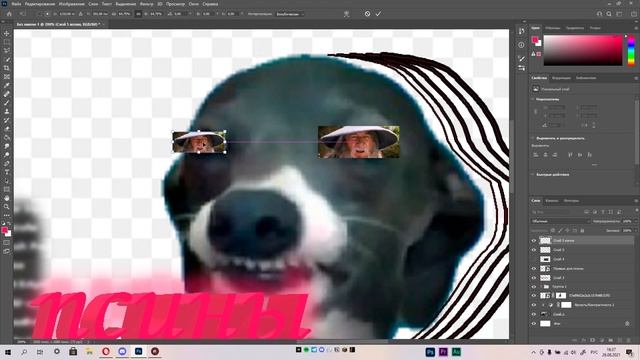Click the foreground color swatch in Color panel
640x360 pixels.
click(x=535, y=40)
